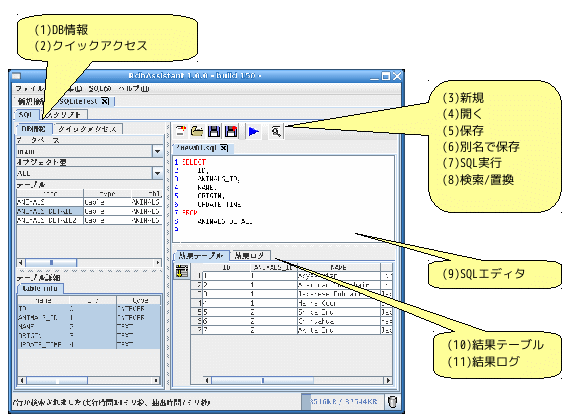Click the result table horizontal scrollbar

(x=297, y=380)
